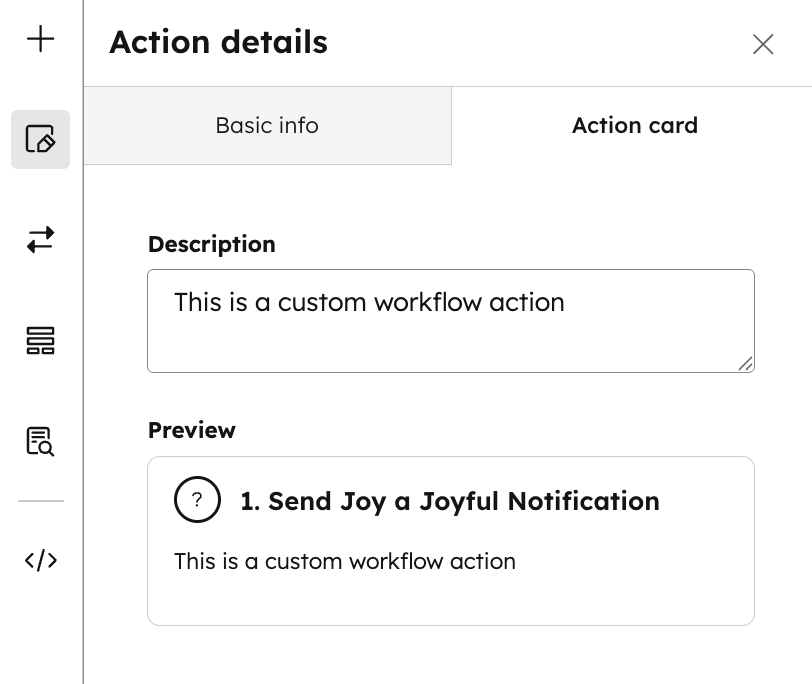This screenshot has height=684, width=812.
Task: Click the empty space below Description text
Action: point(450,345)
